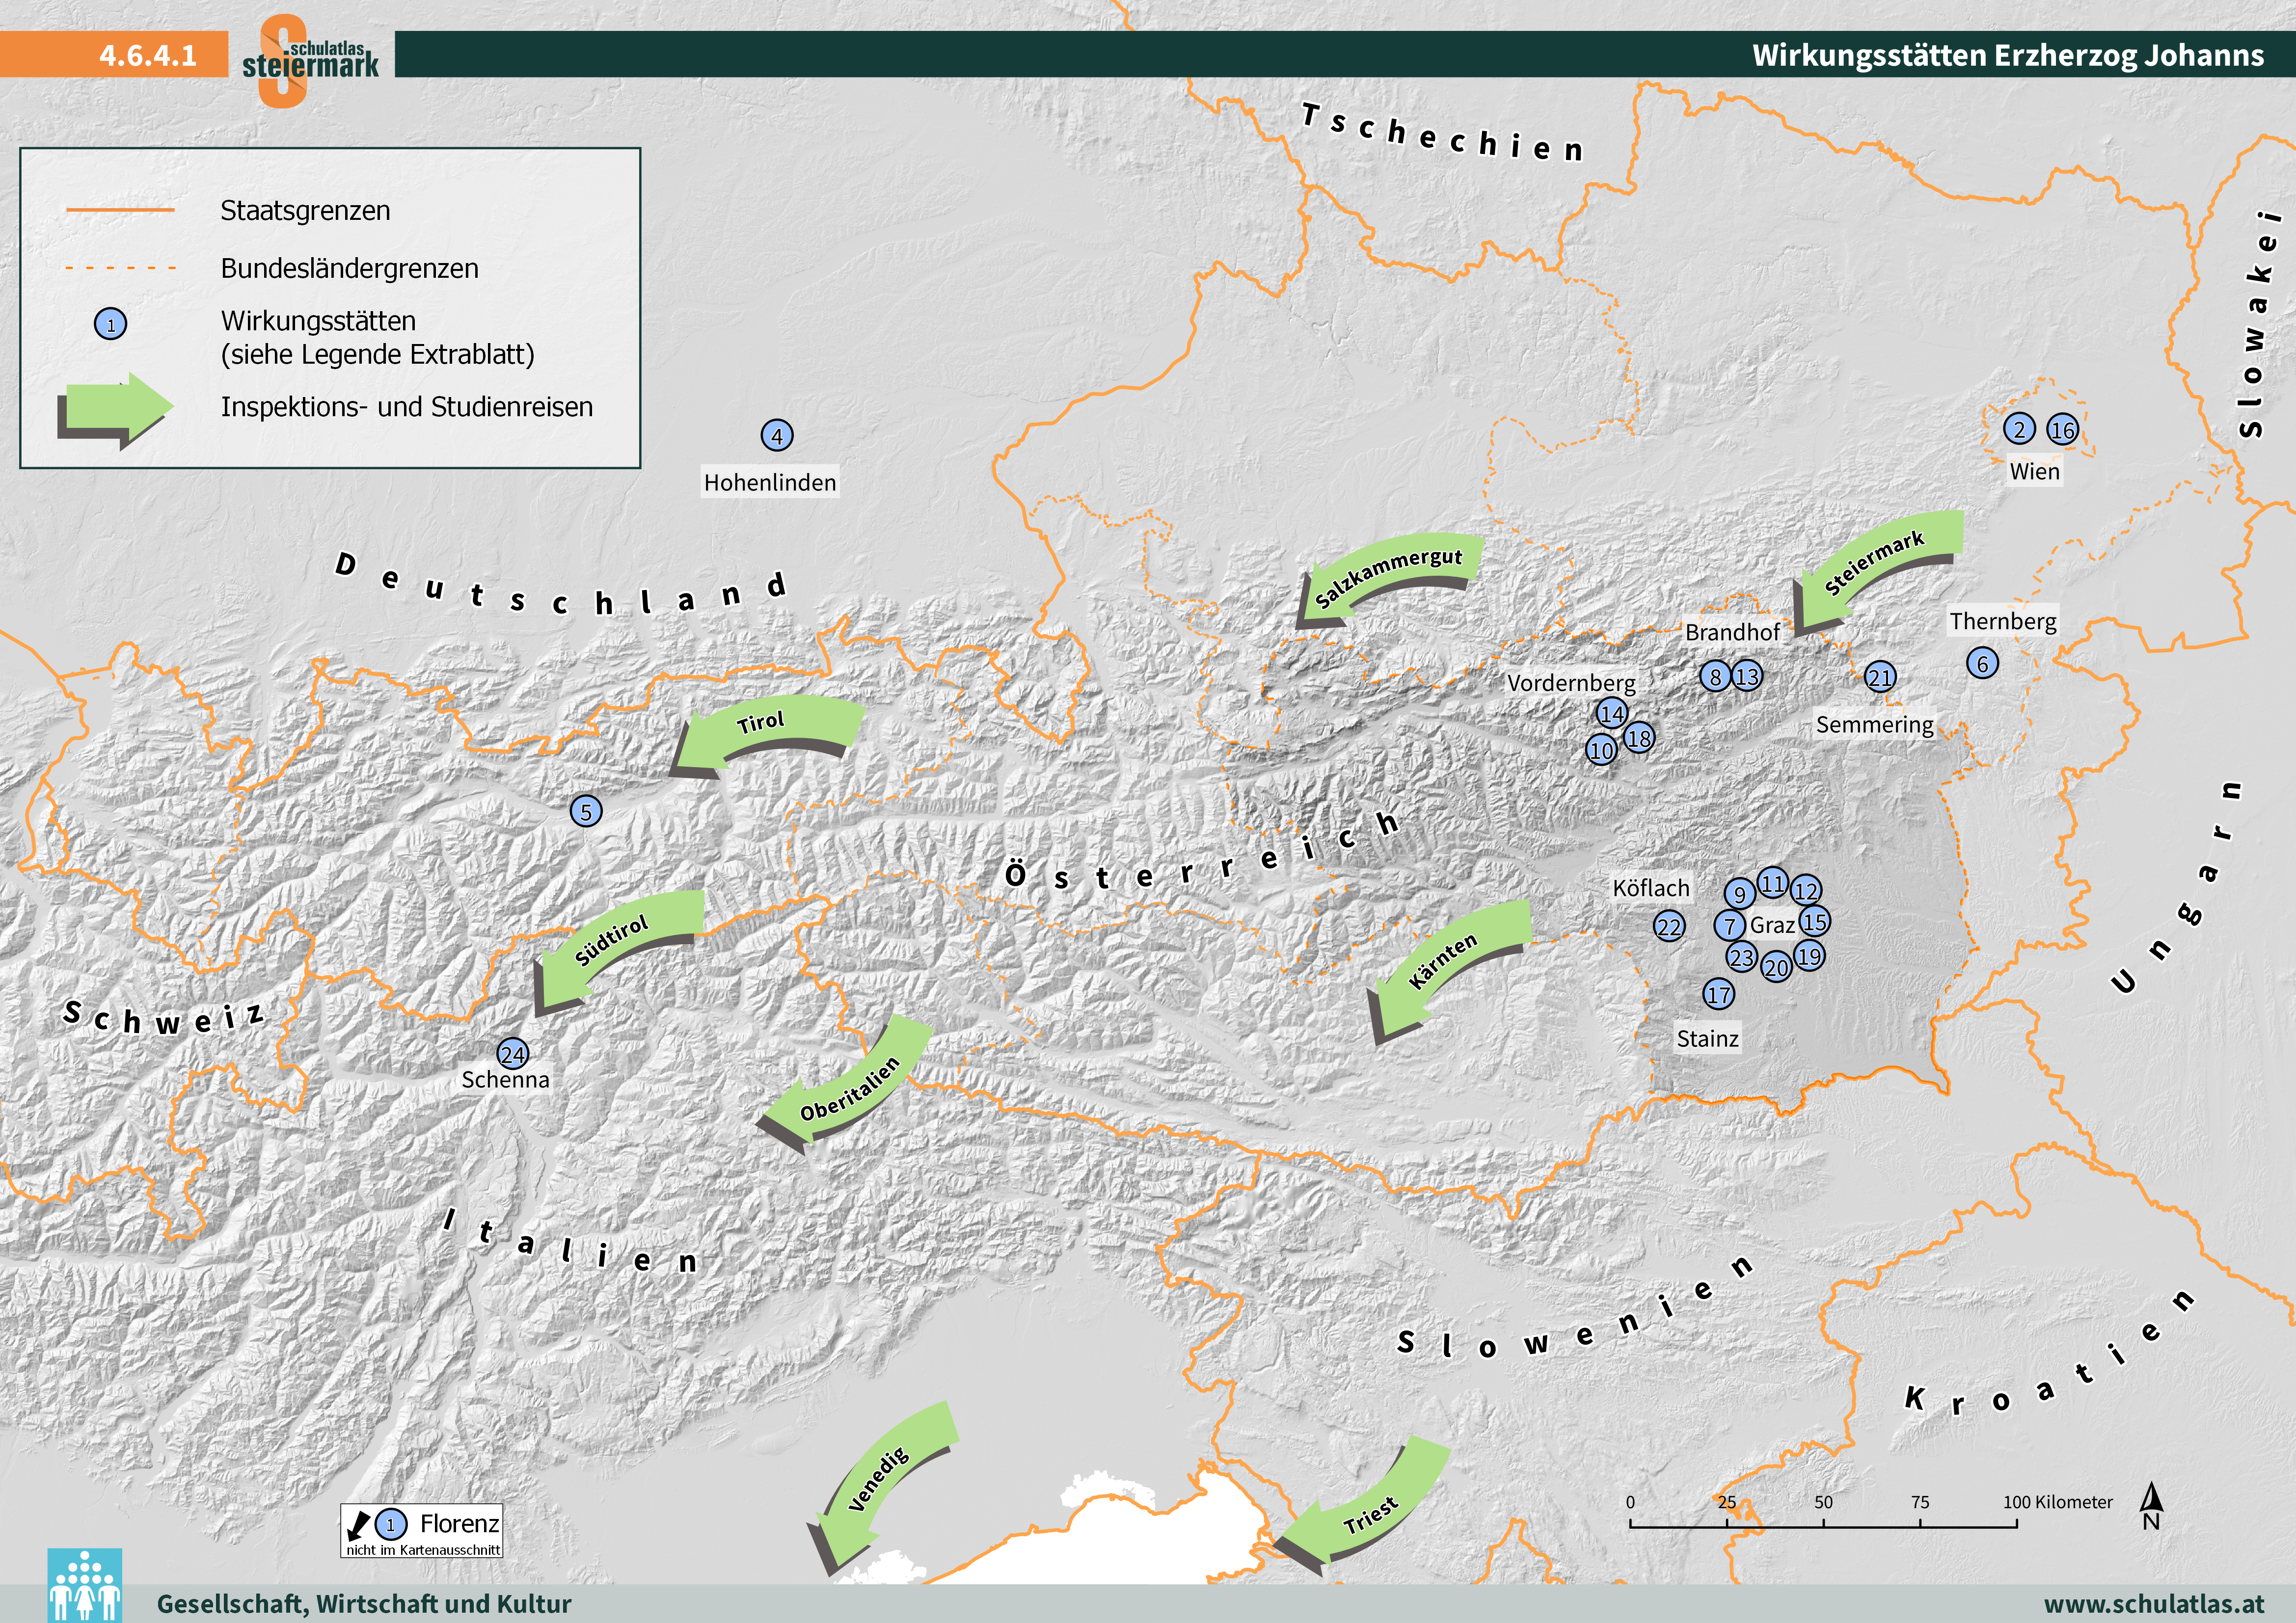The image size is (2296, 1623).
Task: Select marker 24 above Schenna
Action: point(513,1053)
